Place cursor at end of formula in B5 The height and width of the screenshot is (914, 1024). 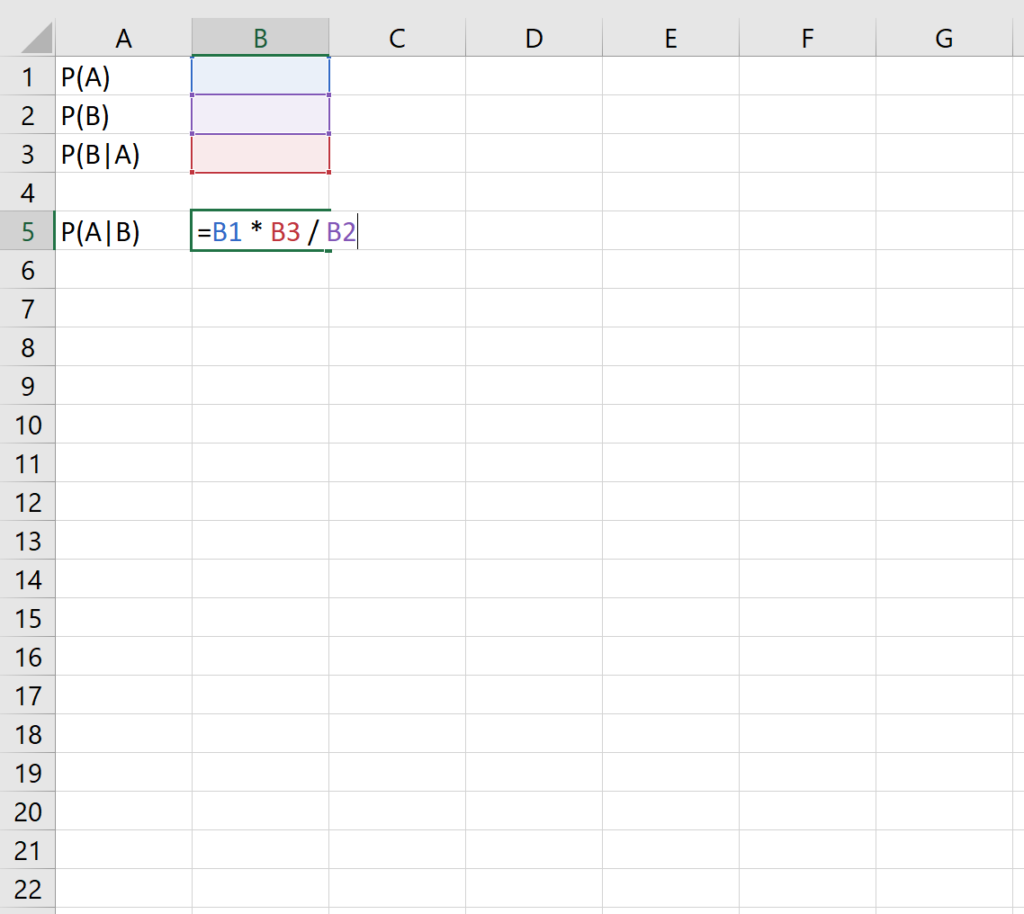click(356, 231)
